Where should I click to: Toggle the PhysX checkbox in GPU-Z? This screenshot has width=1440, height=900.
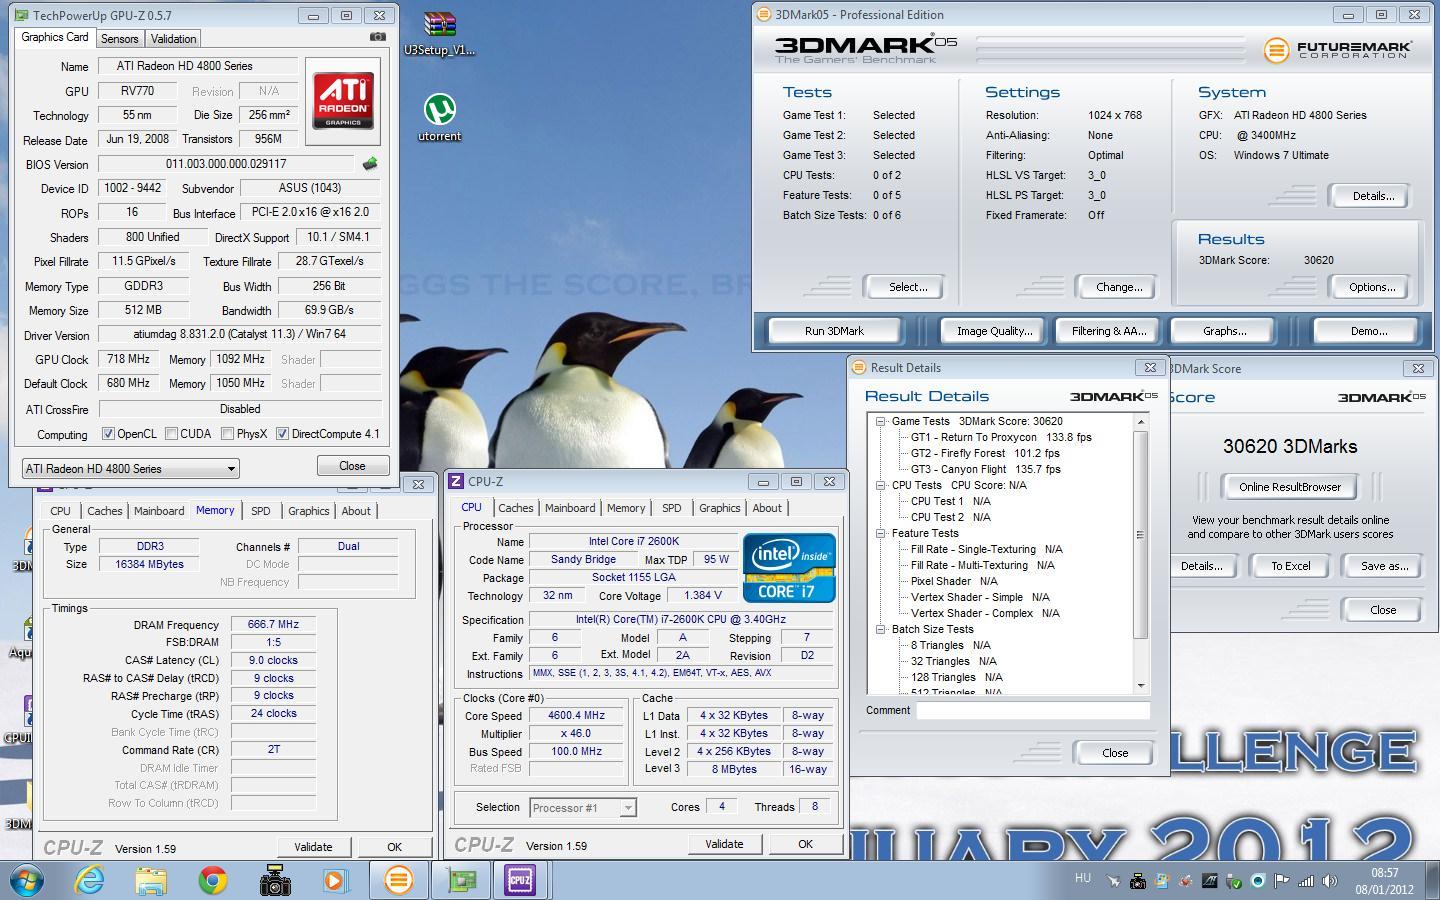point(227,433)
